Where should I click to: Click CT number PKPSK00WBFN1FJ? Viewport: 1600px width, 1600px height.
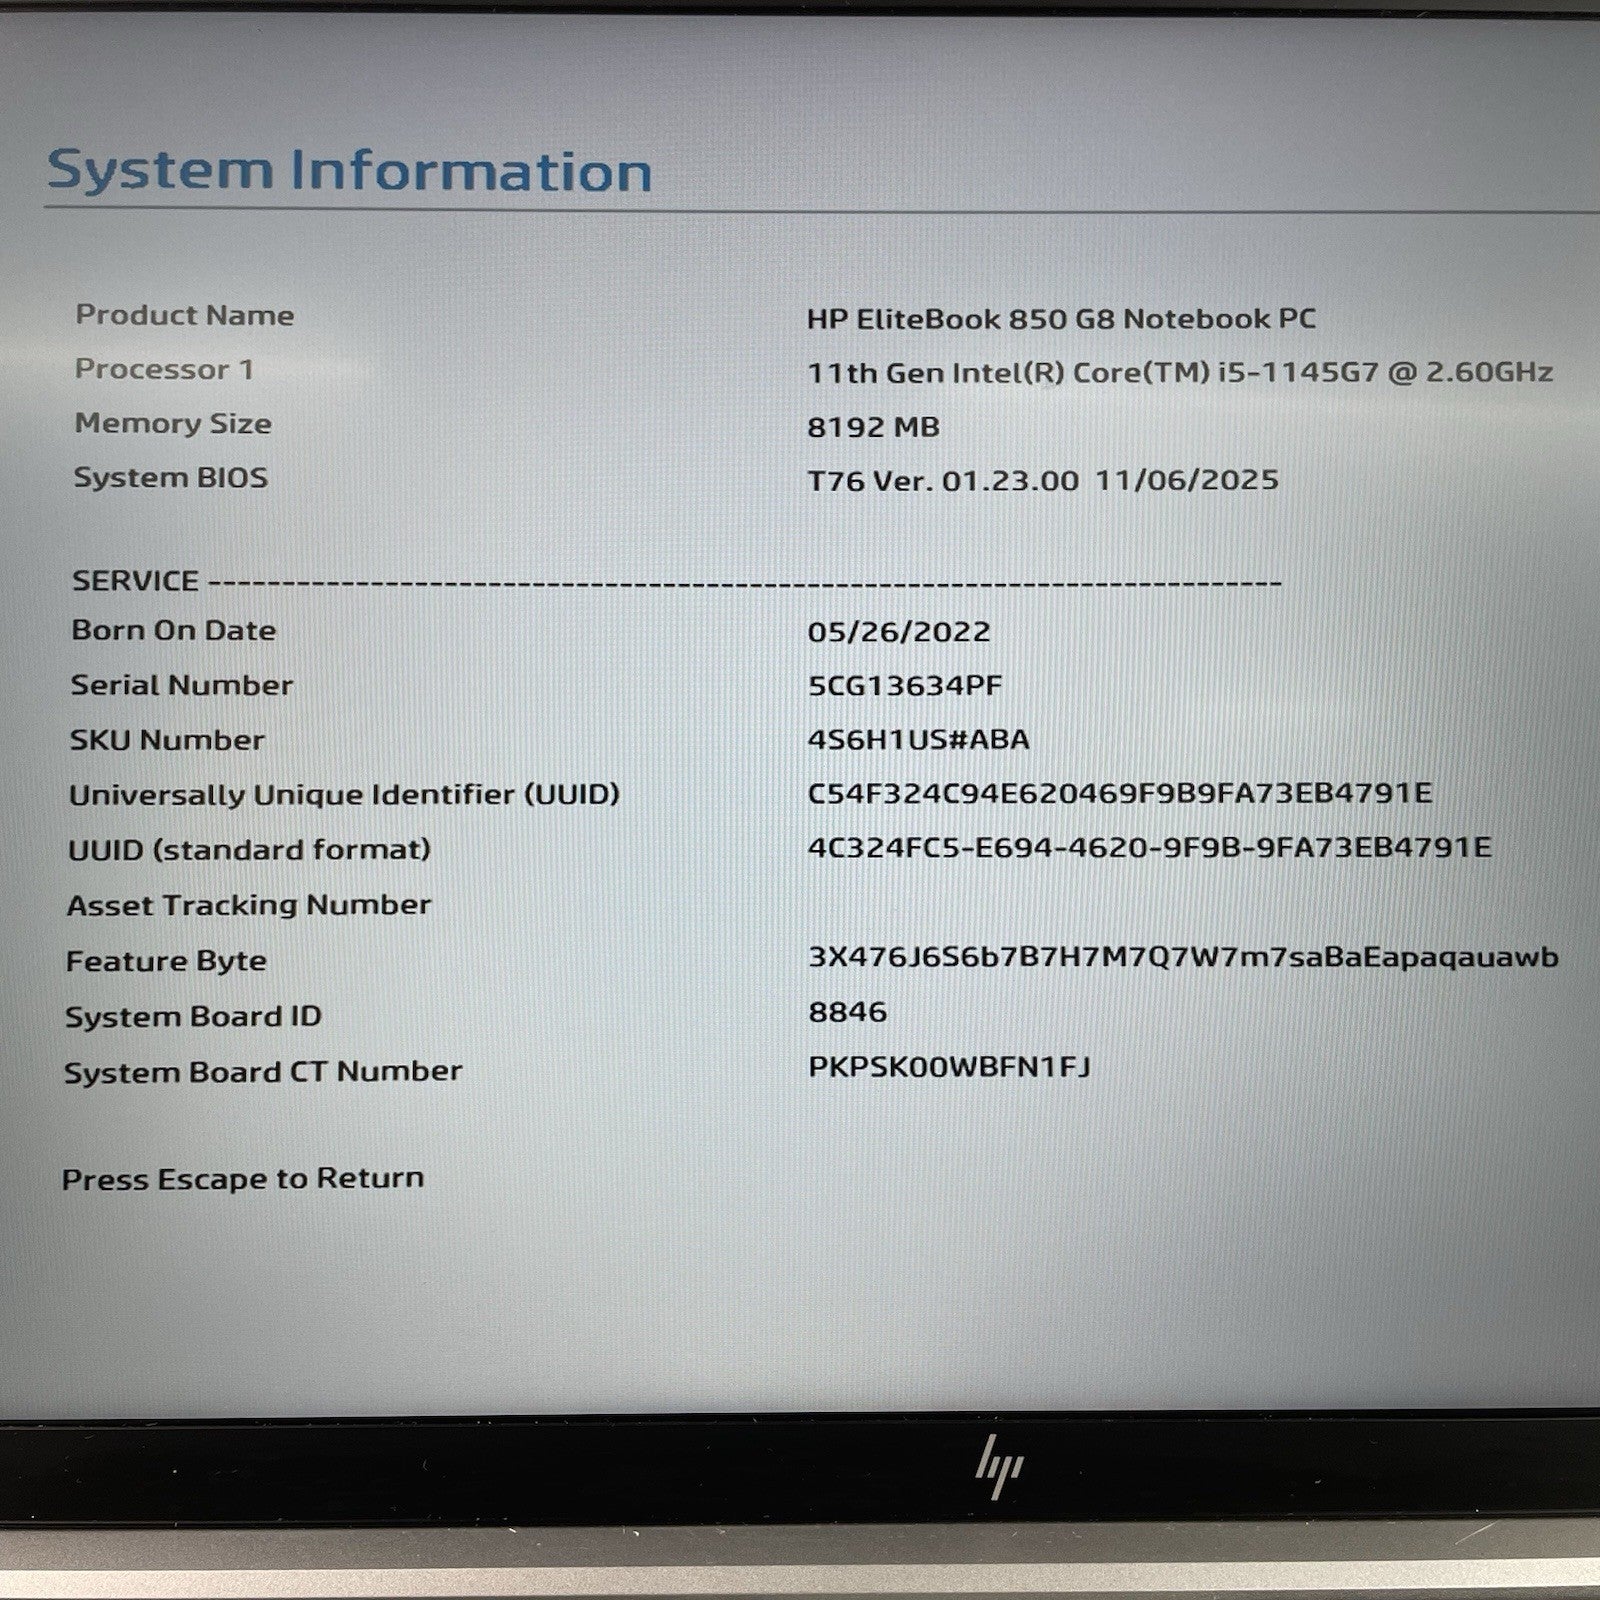point(949,1067)
